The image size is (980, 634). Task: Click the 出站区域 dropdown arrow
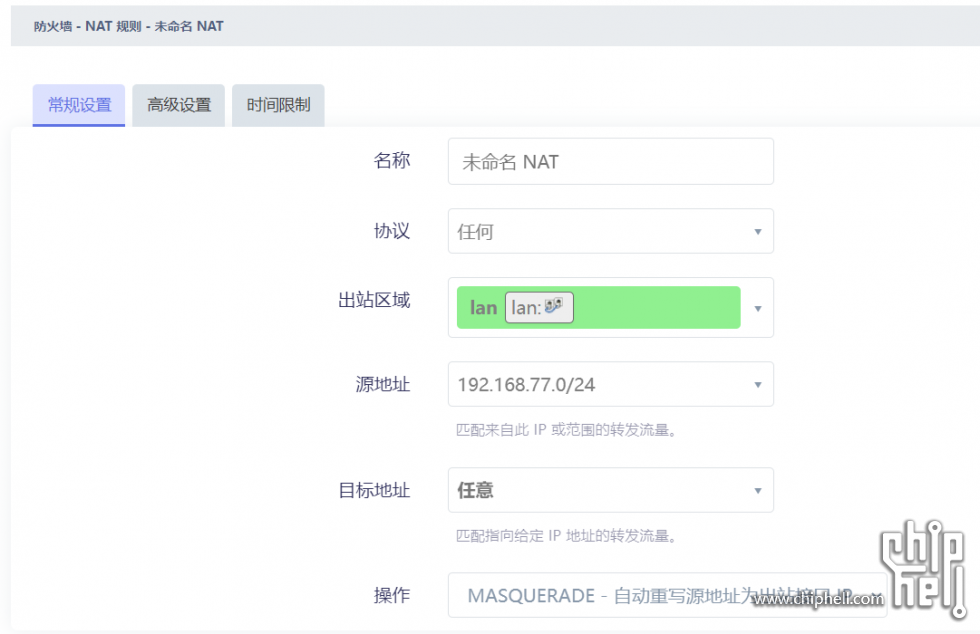[758, 308]
